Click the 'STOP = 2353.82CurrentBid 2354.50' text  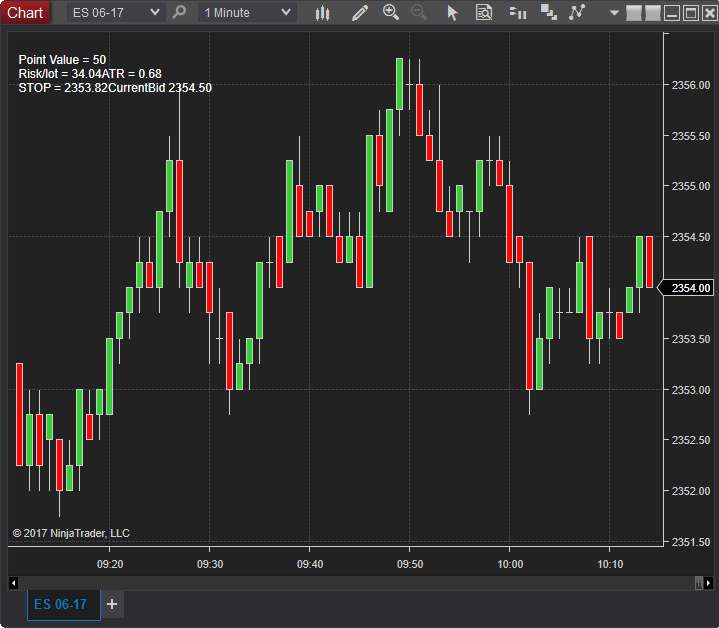(115, 88)
